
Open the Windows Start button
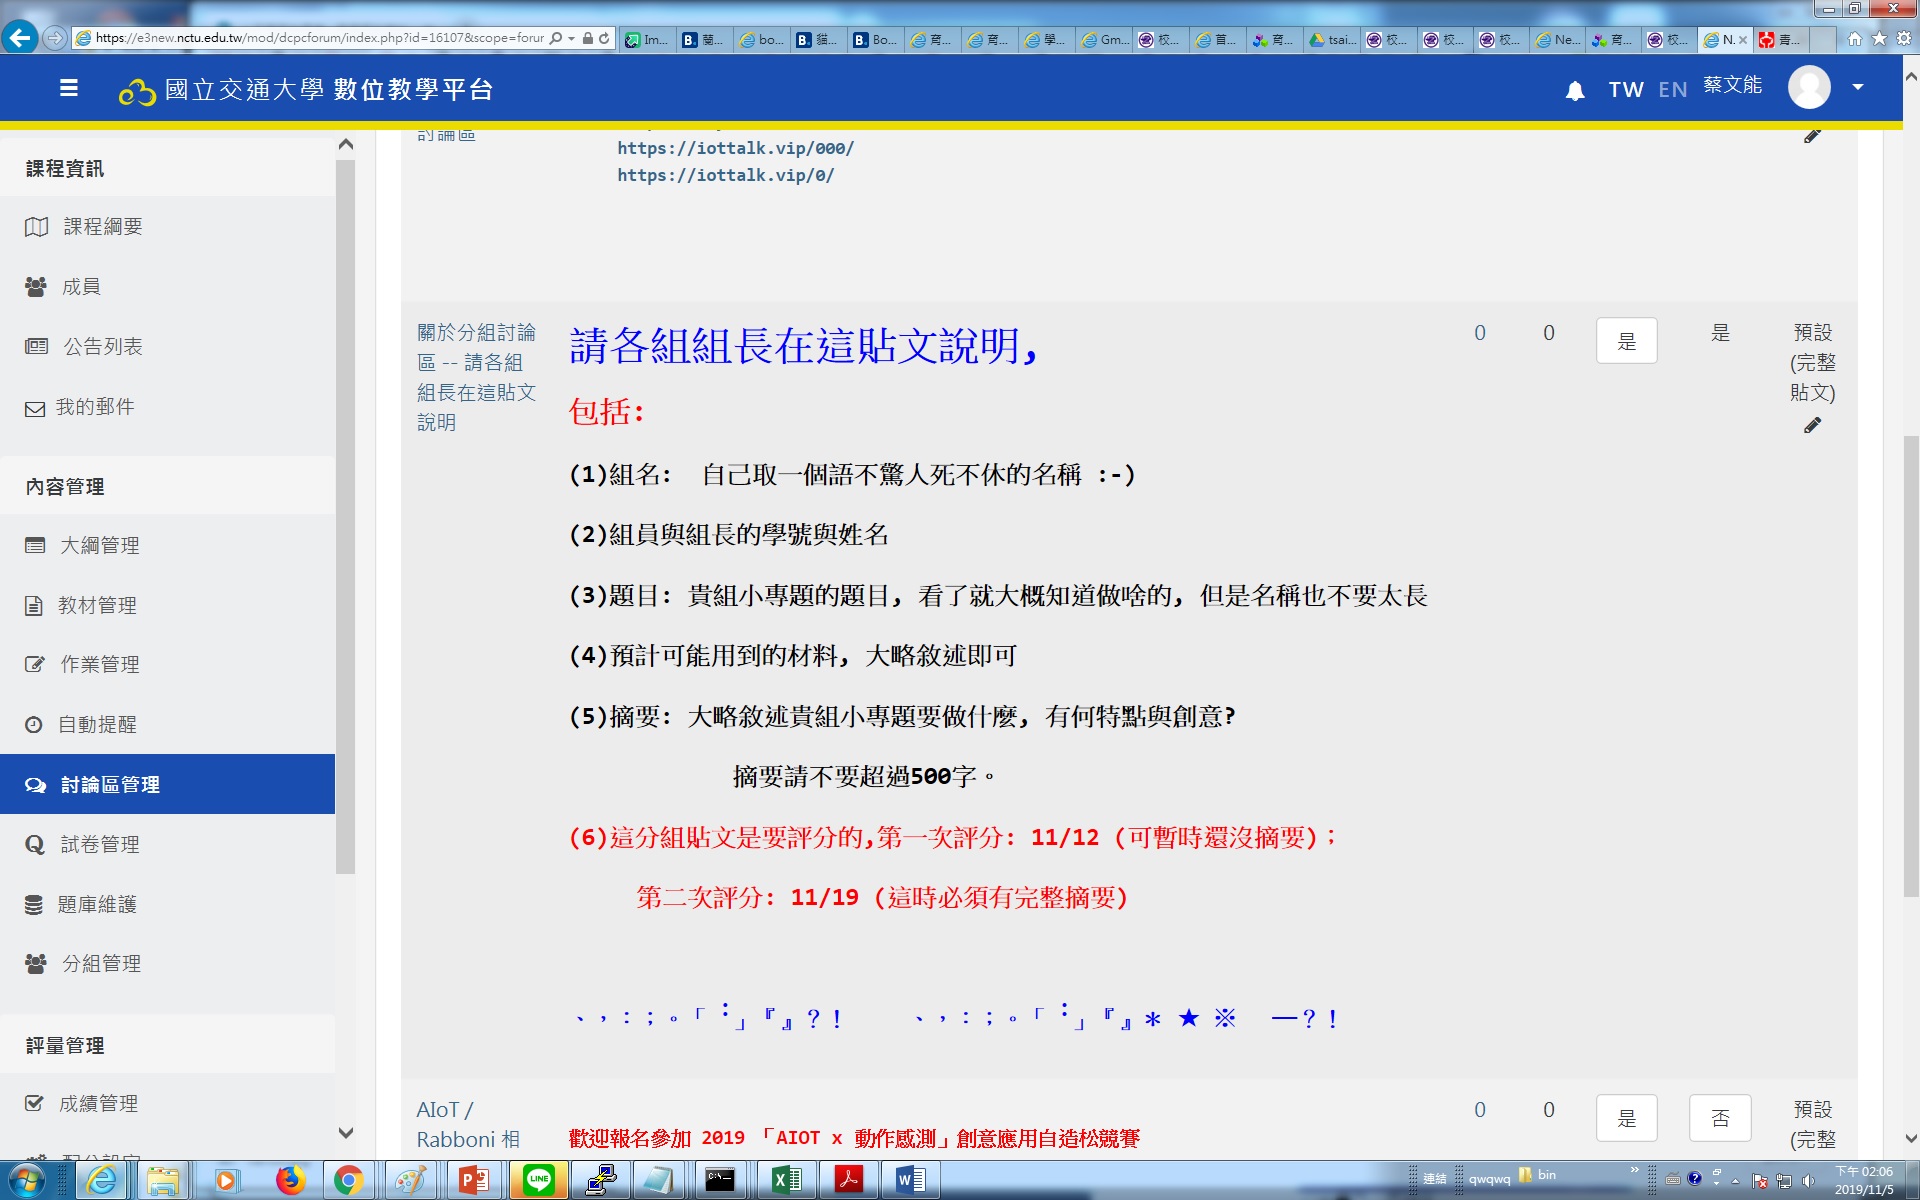(25, 1180)
